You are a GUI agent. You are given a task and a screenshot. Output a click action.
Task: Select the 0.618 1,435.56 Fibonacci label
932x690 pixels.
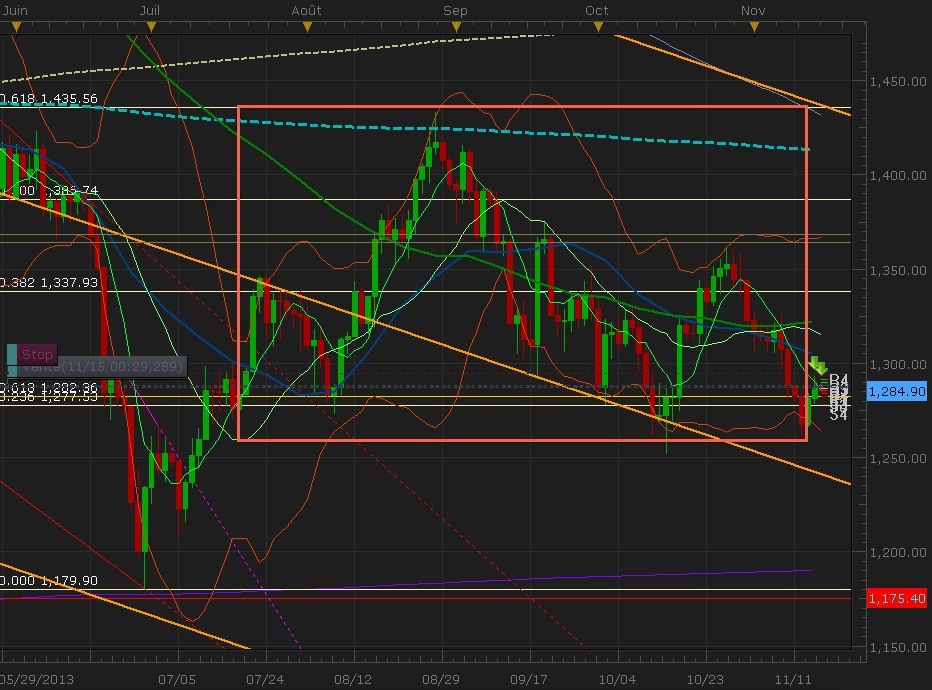pyautogui.click(x=50, y=99)
